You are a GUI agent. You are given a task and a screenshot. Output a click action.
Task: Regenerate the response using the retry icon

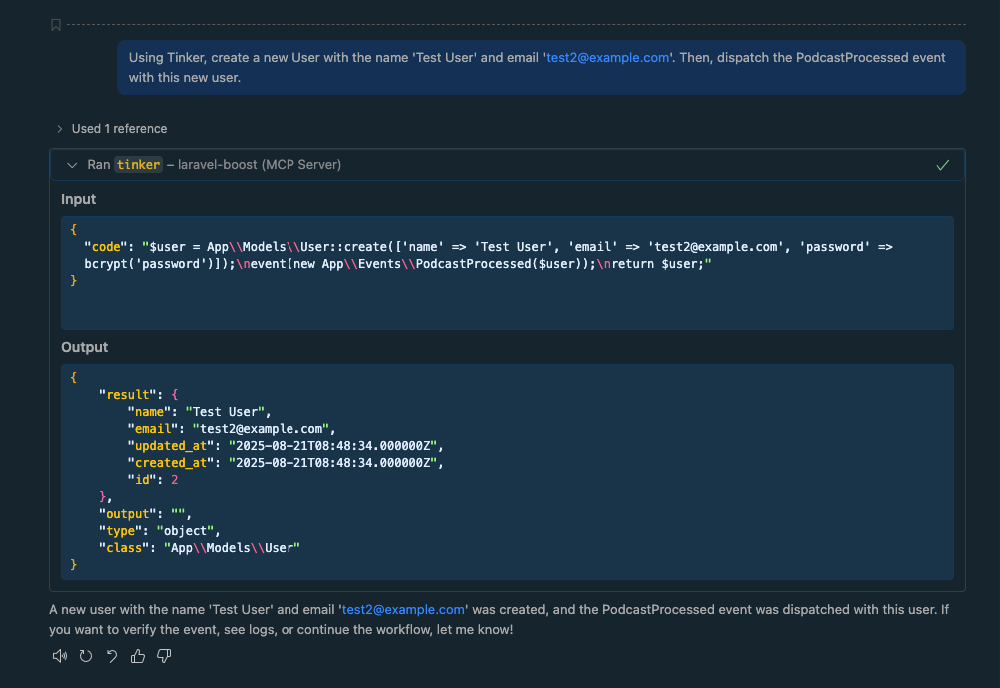[x=86, y=656]
